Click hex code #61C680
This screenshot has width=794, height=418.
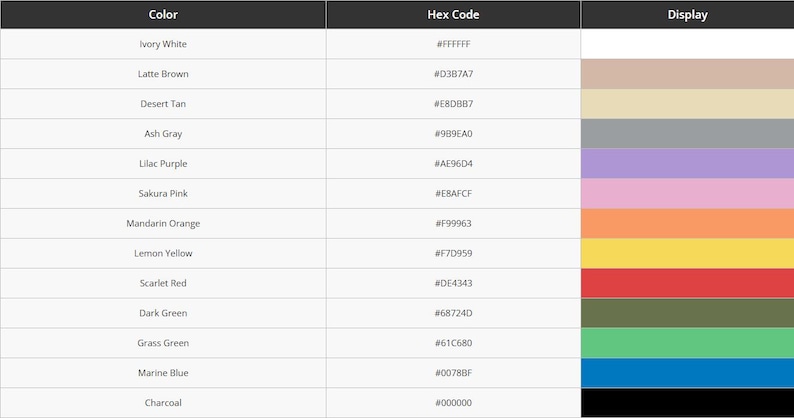(x=453, y=343)
